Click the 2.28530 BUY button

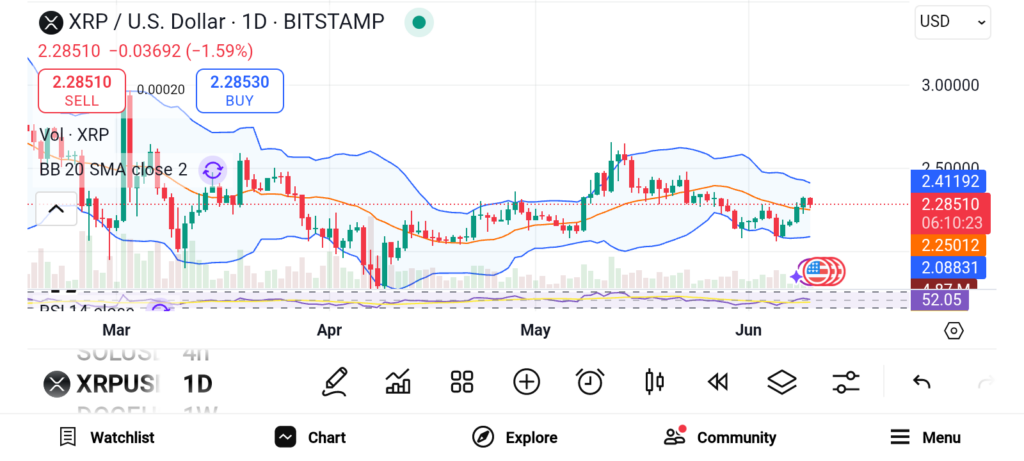pyautogui.click(x=240, y=91)
